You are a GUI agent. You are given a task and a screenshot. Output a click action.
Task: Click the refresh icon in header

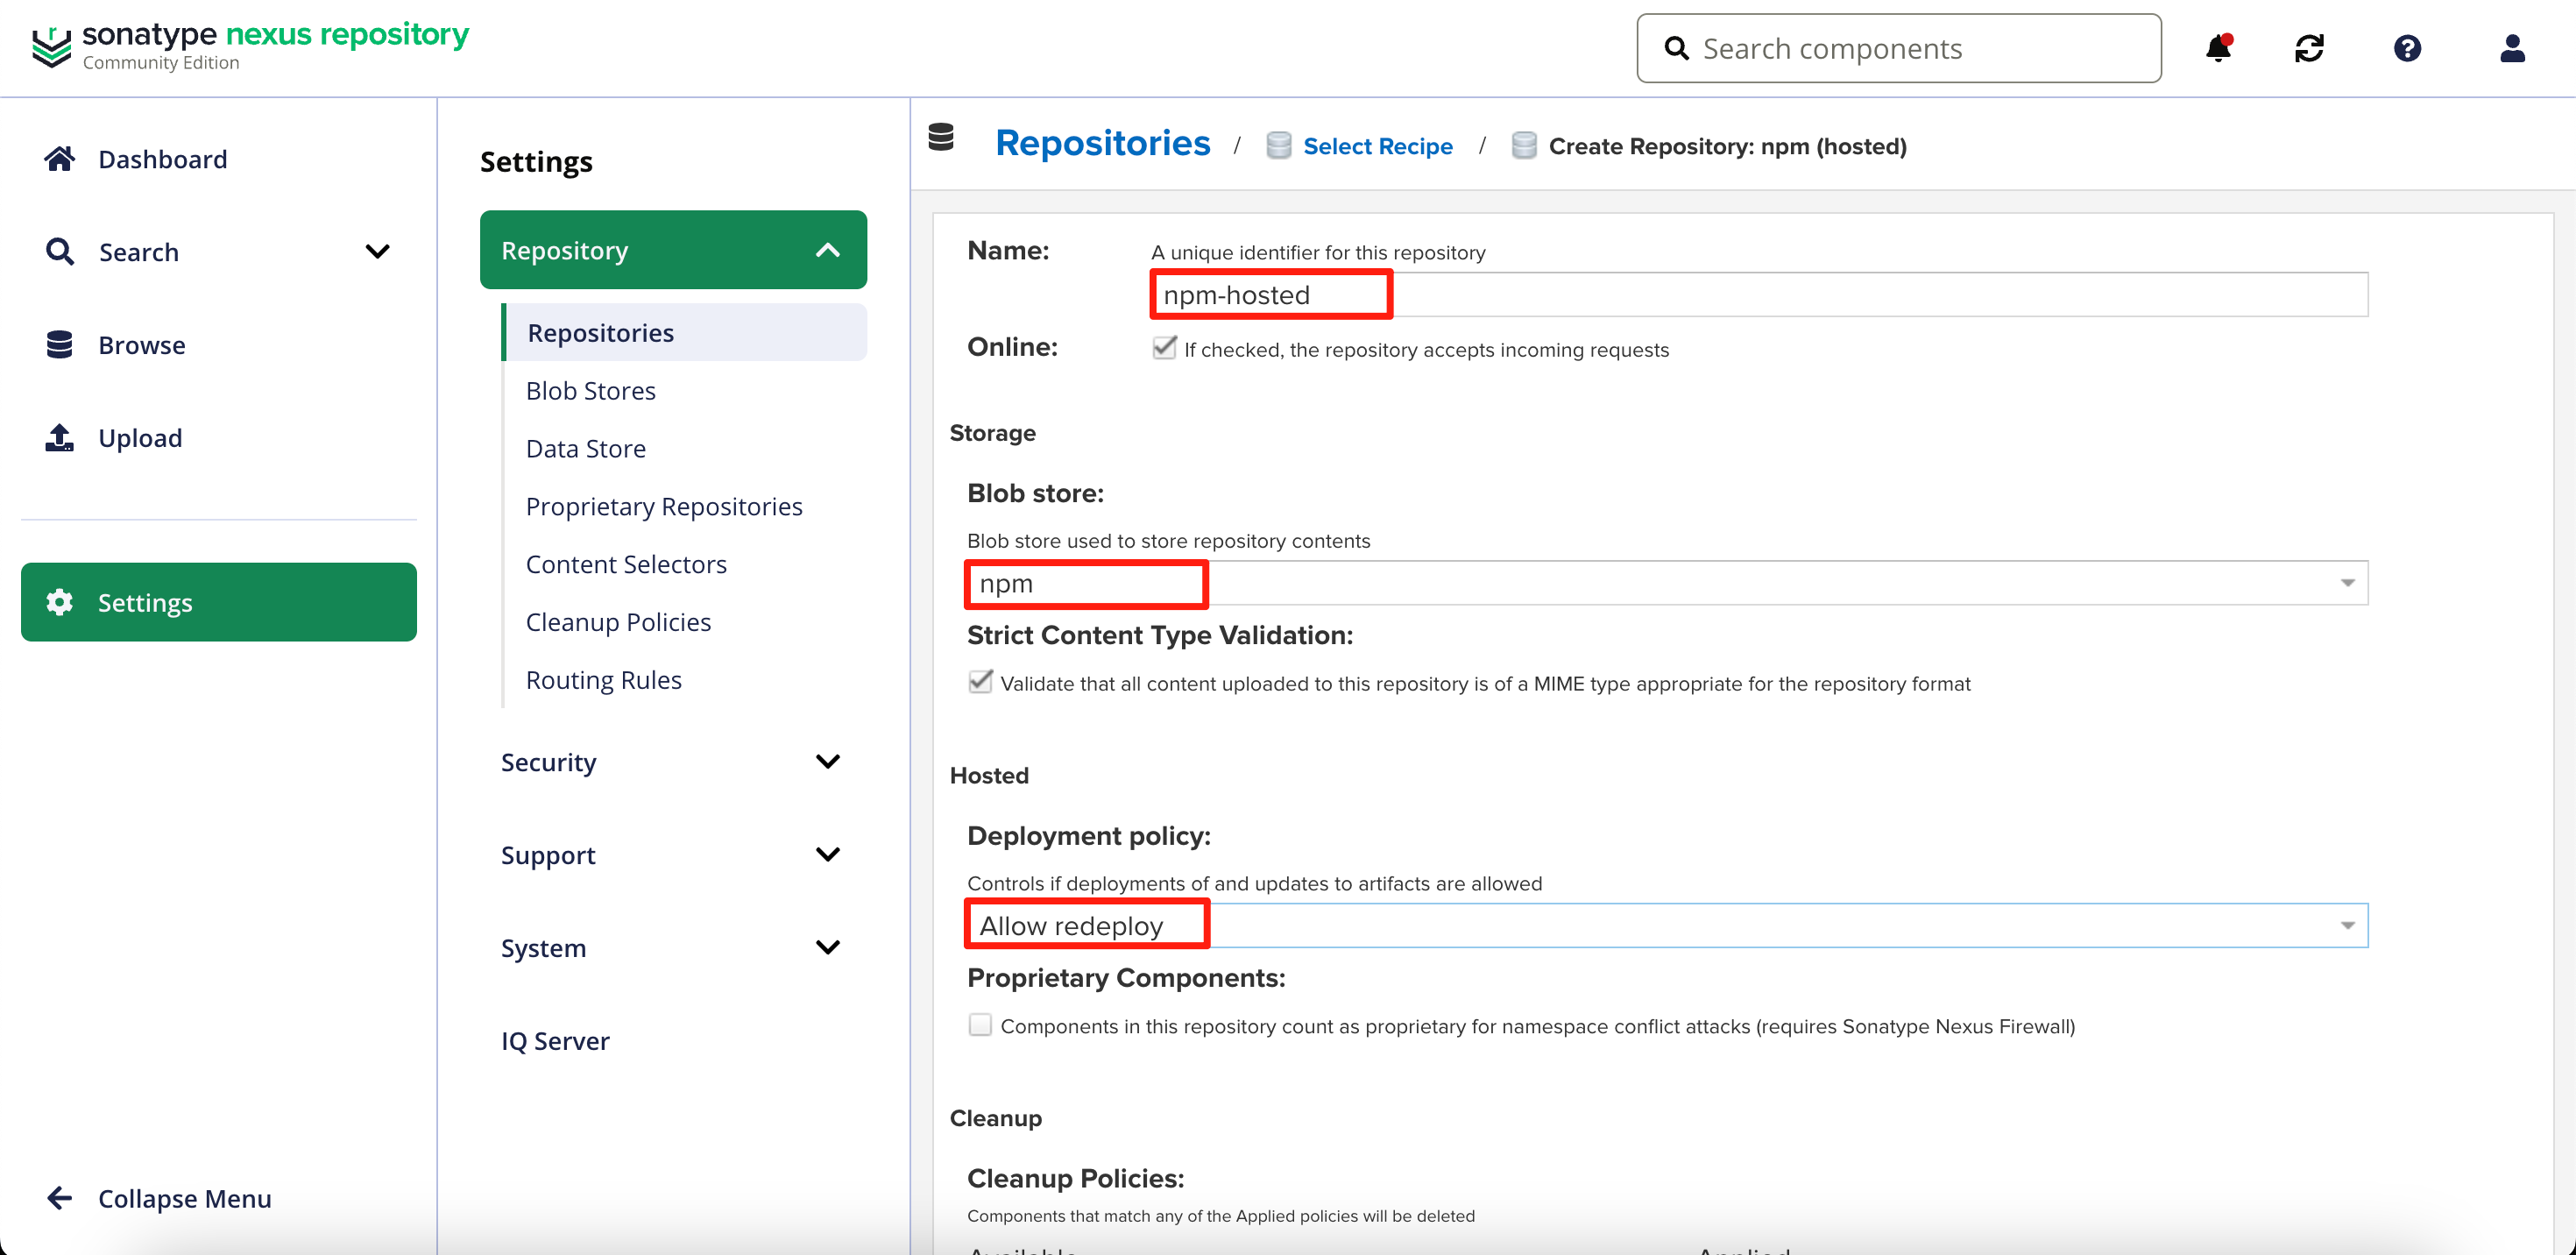point(2309,48)
